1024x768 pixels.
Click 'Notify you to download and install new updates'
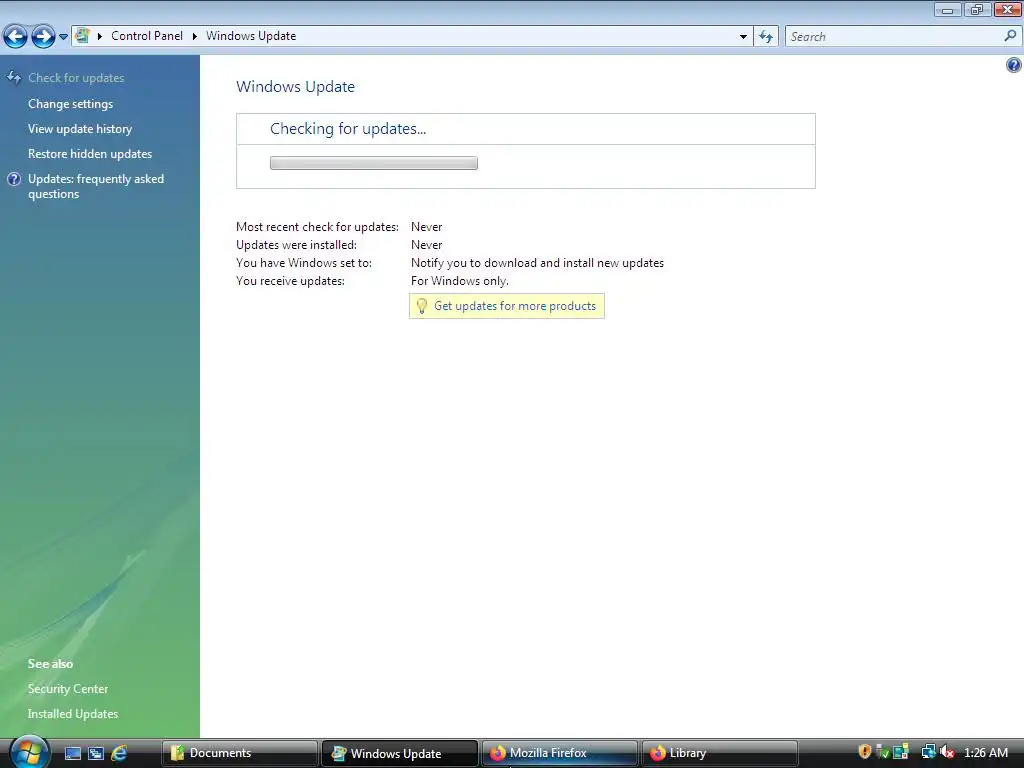(x=537, y=263)
